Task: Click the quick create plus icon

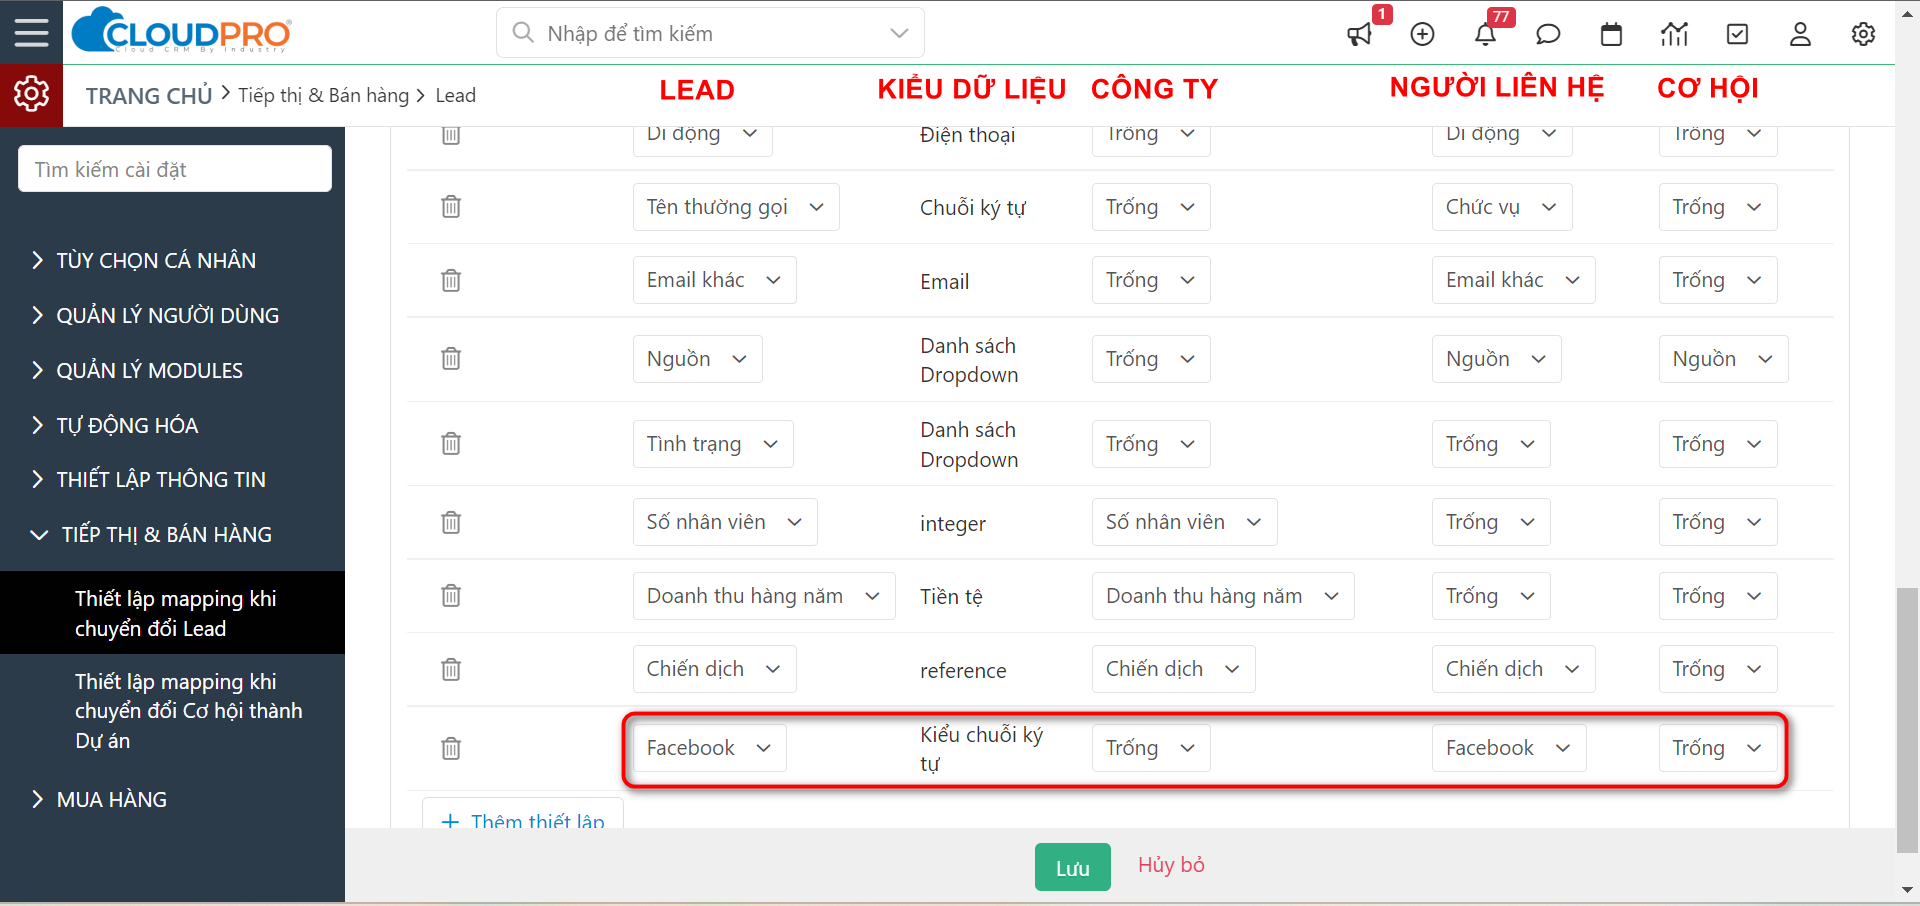Action: pos(1422,34)
